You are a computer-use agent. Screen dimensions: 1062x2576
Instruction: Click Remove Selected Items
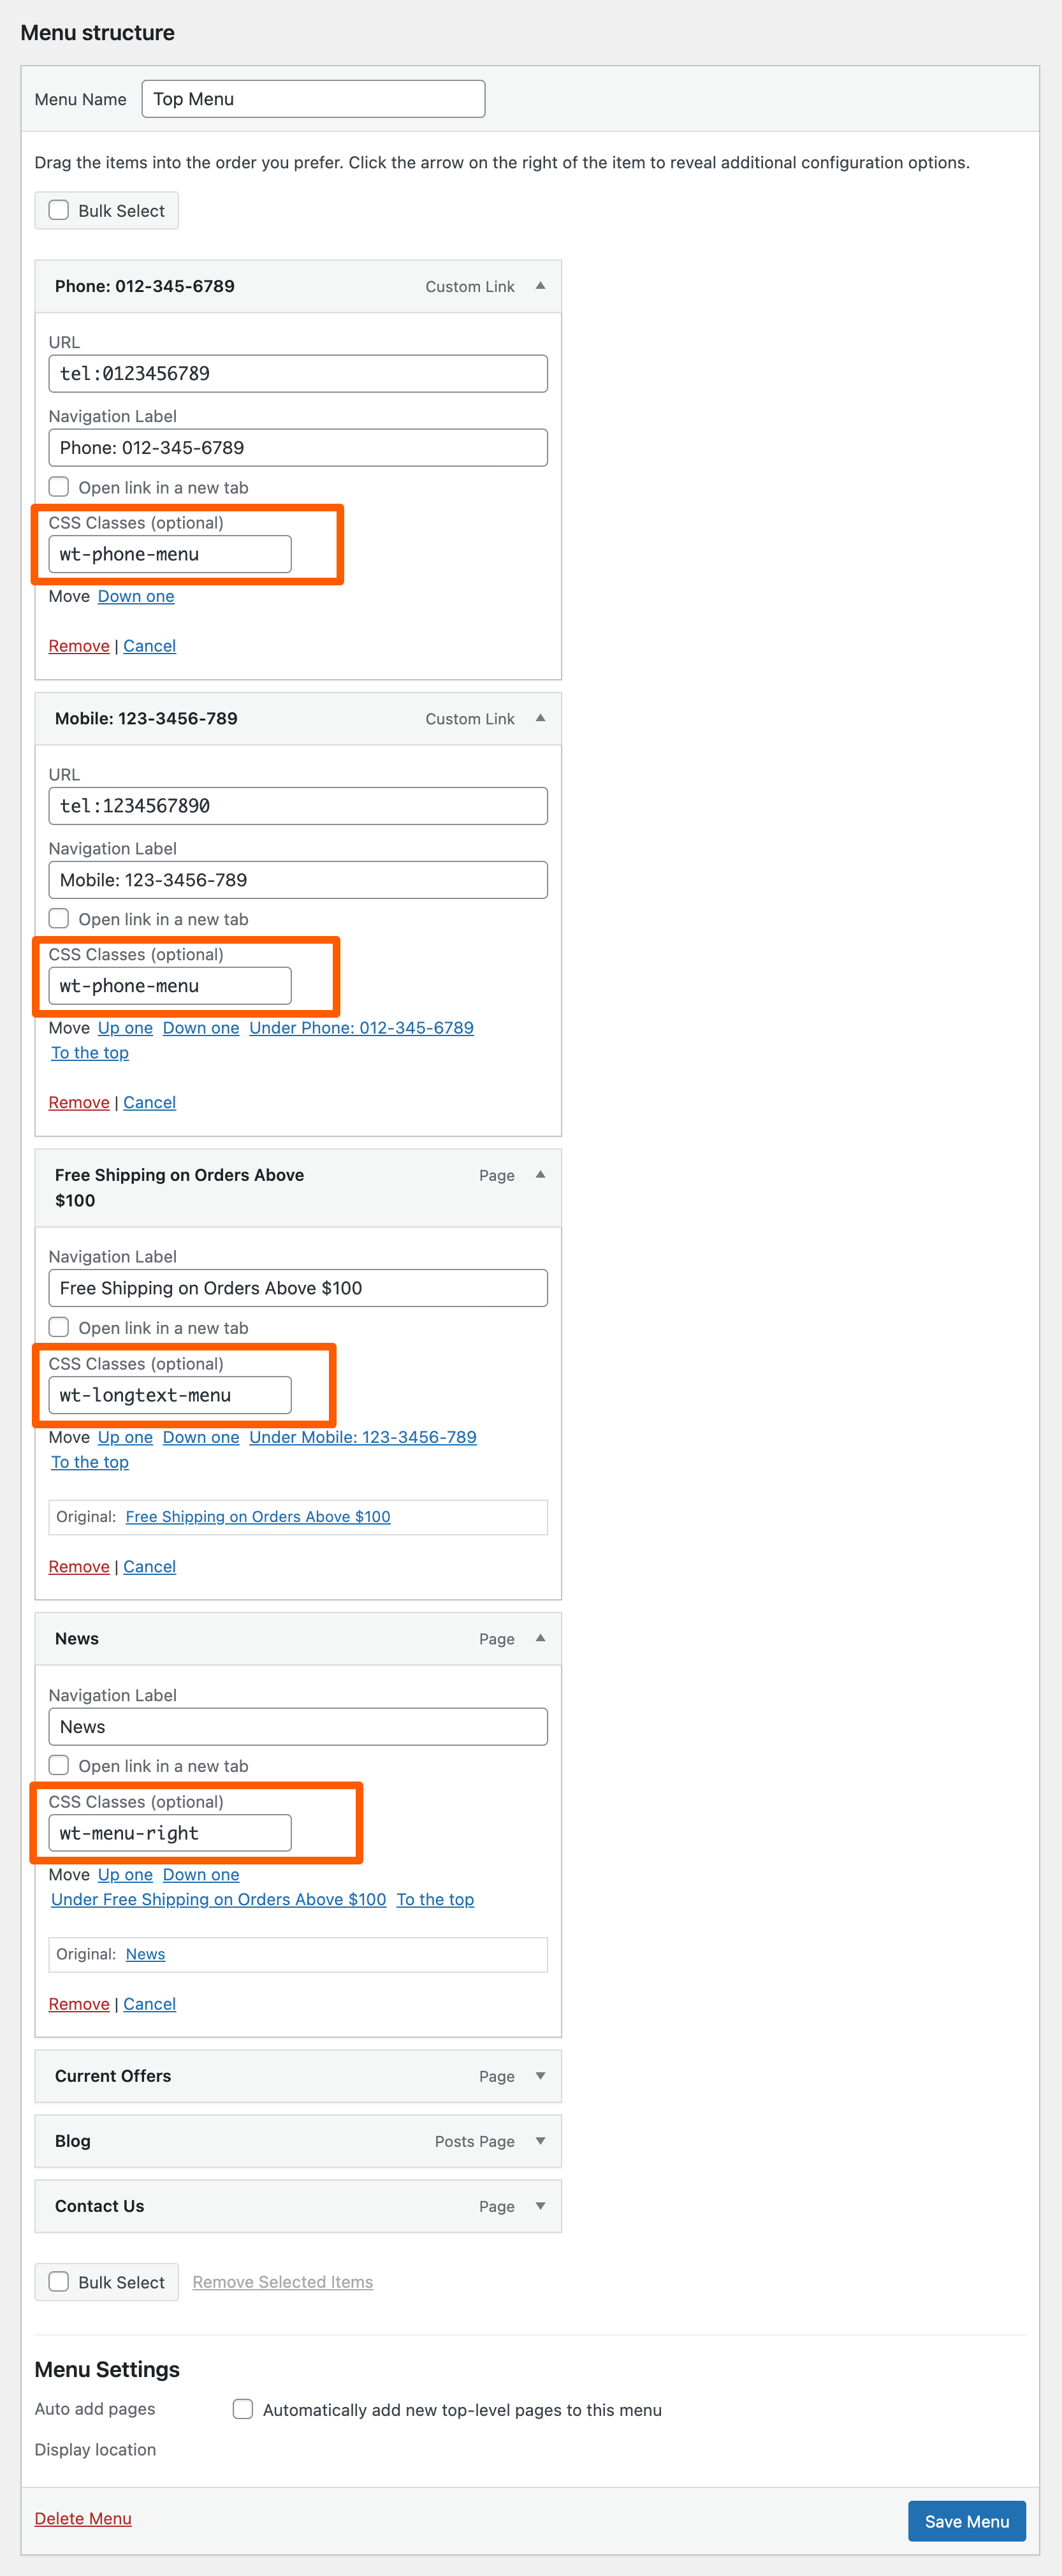click(x=283, y=2282)
